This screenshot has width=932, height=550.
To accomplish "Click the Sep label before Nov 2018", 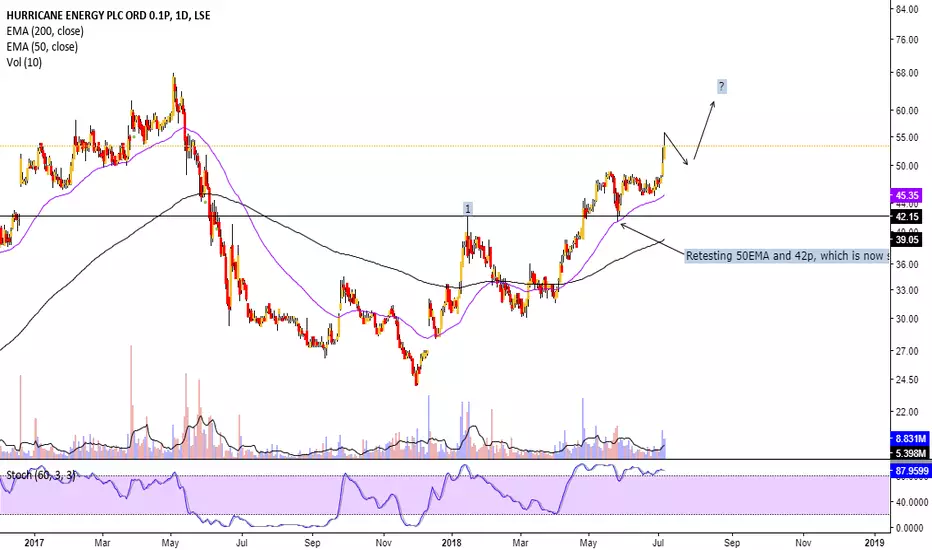I will [732, 542].
